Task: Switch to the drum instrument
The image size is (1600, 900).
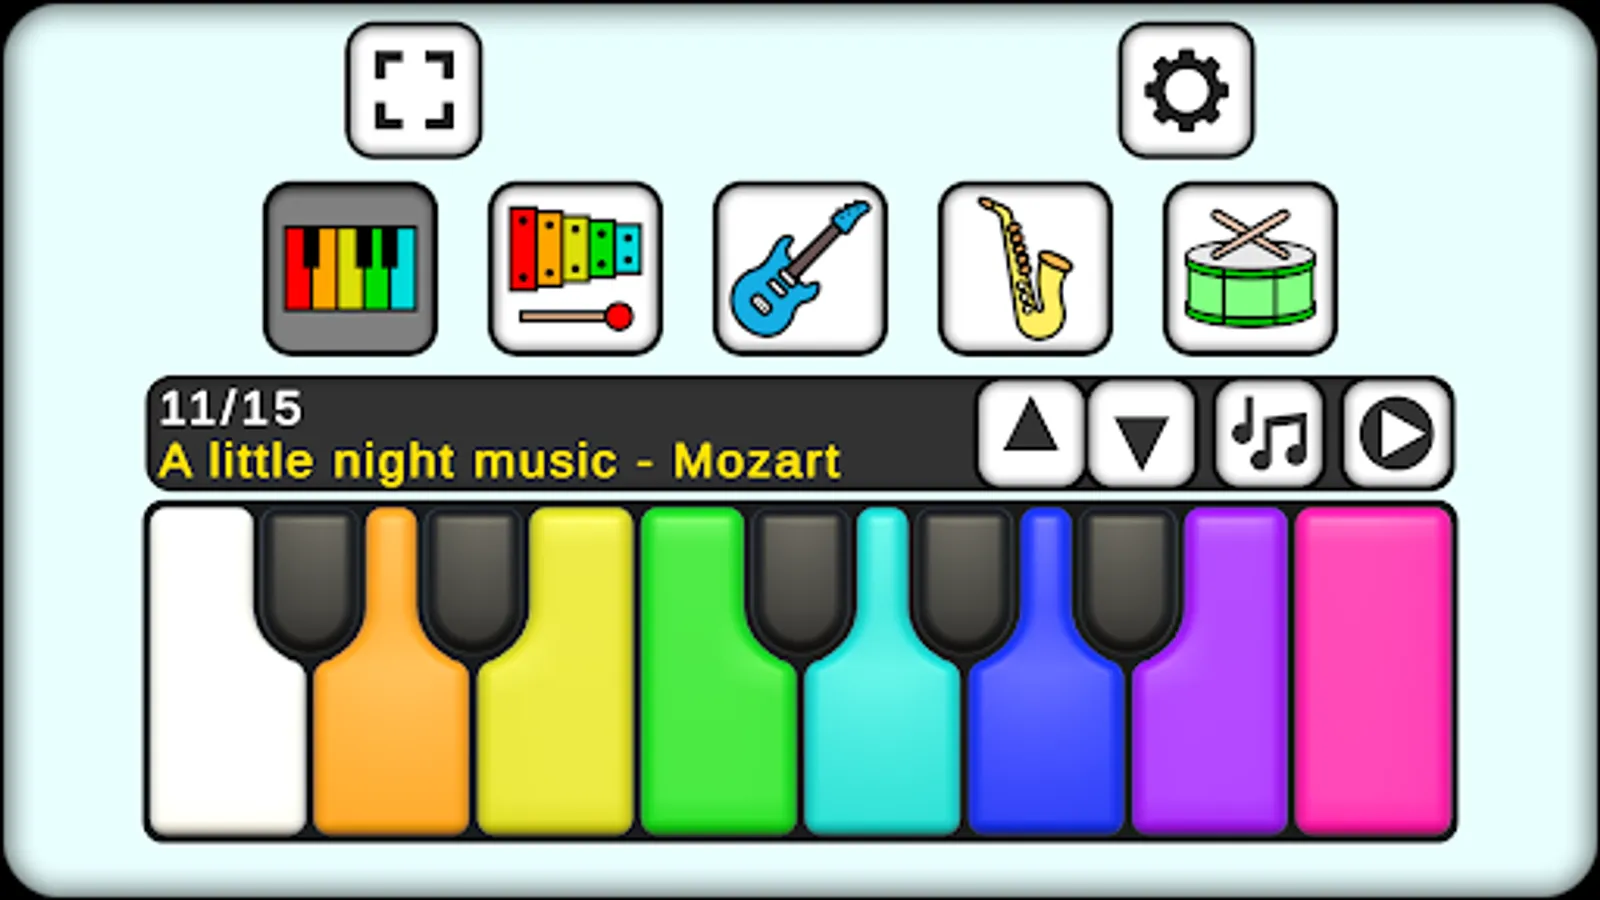Action: 1250,268
